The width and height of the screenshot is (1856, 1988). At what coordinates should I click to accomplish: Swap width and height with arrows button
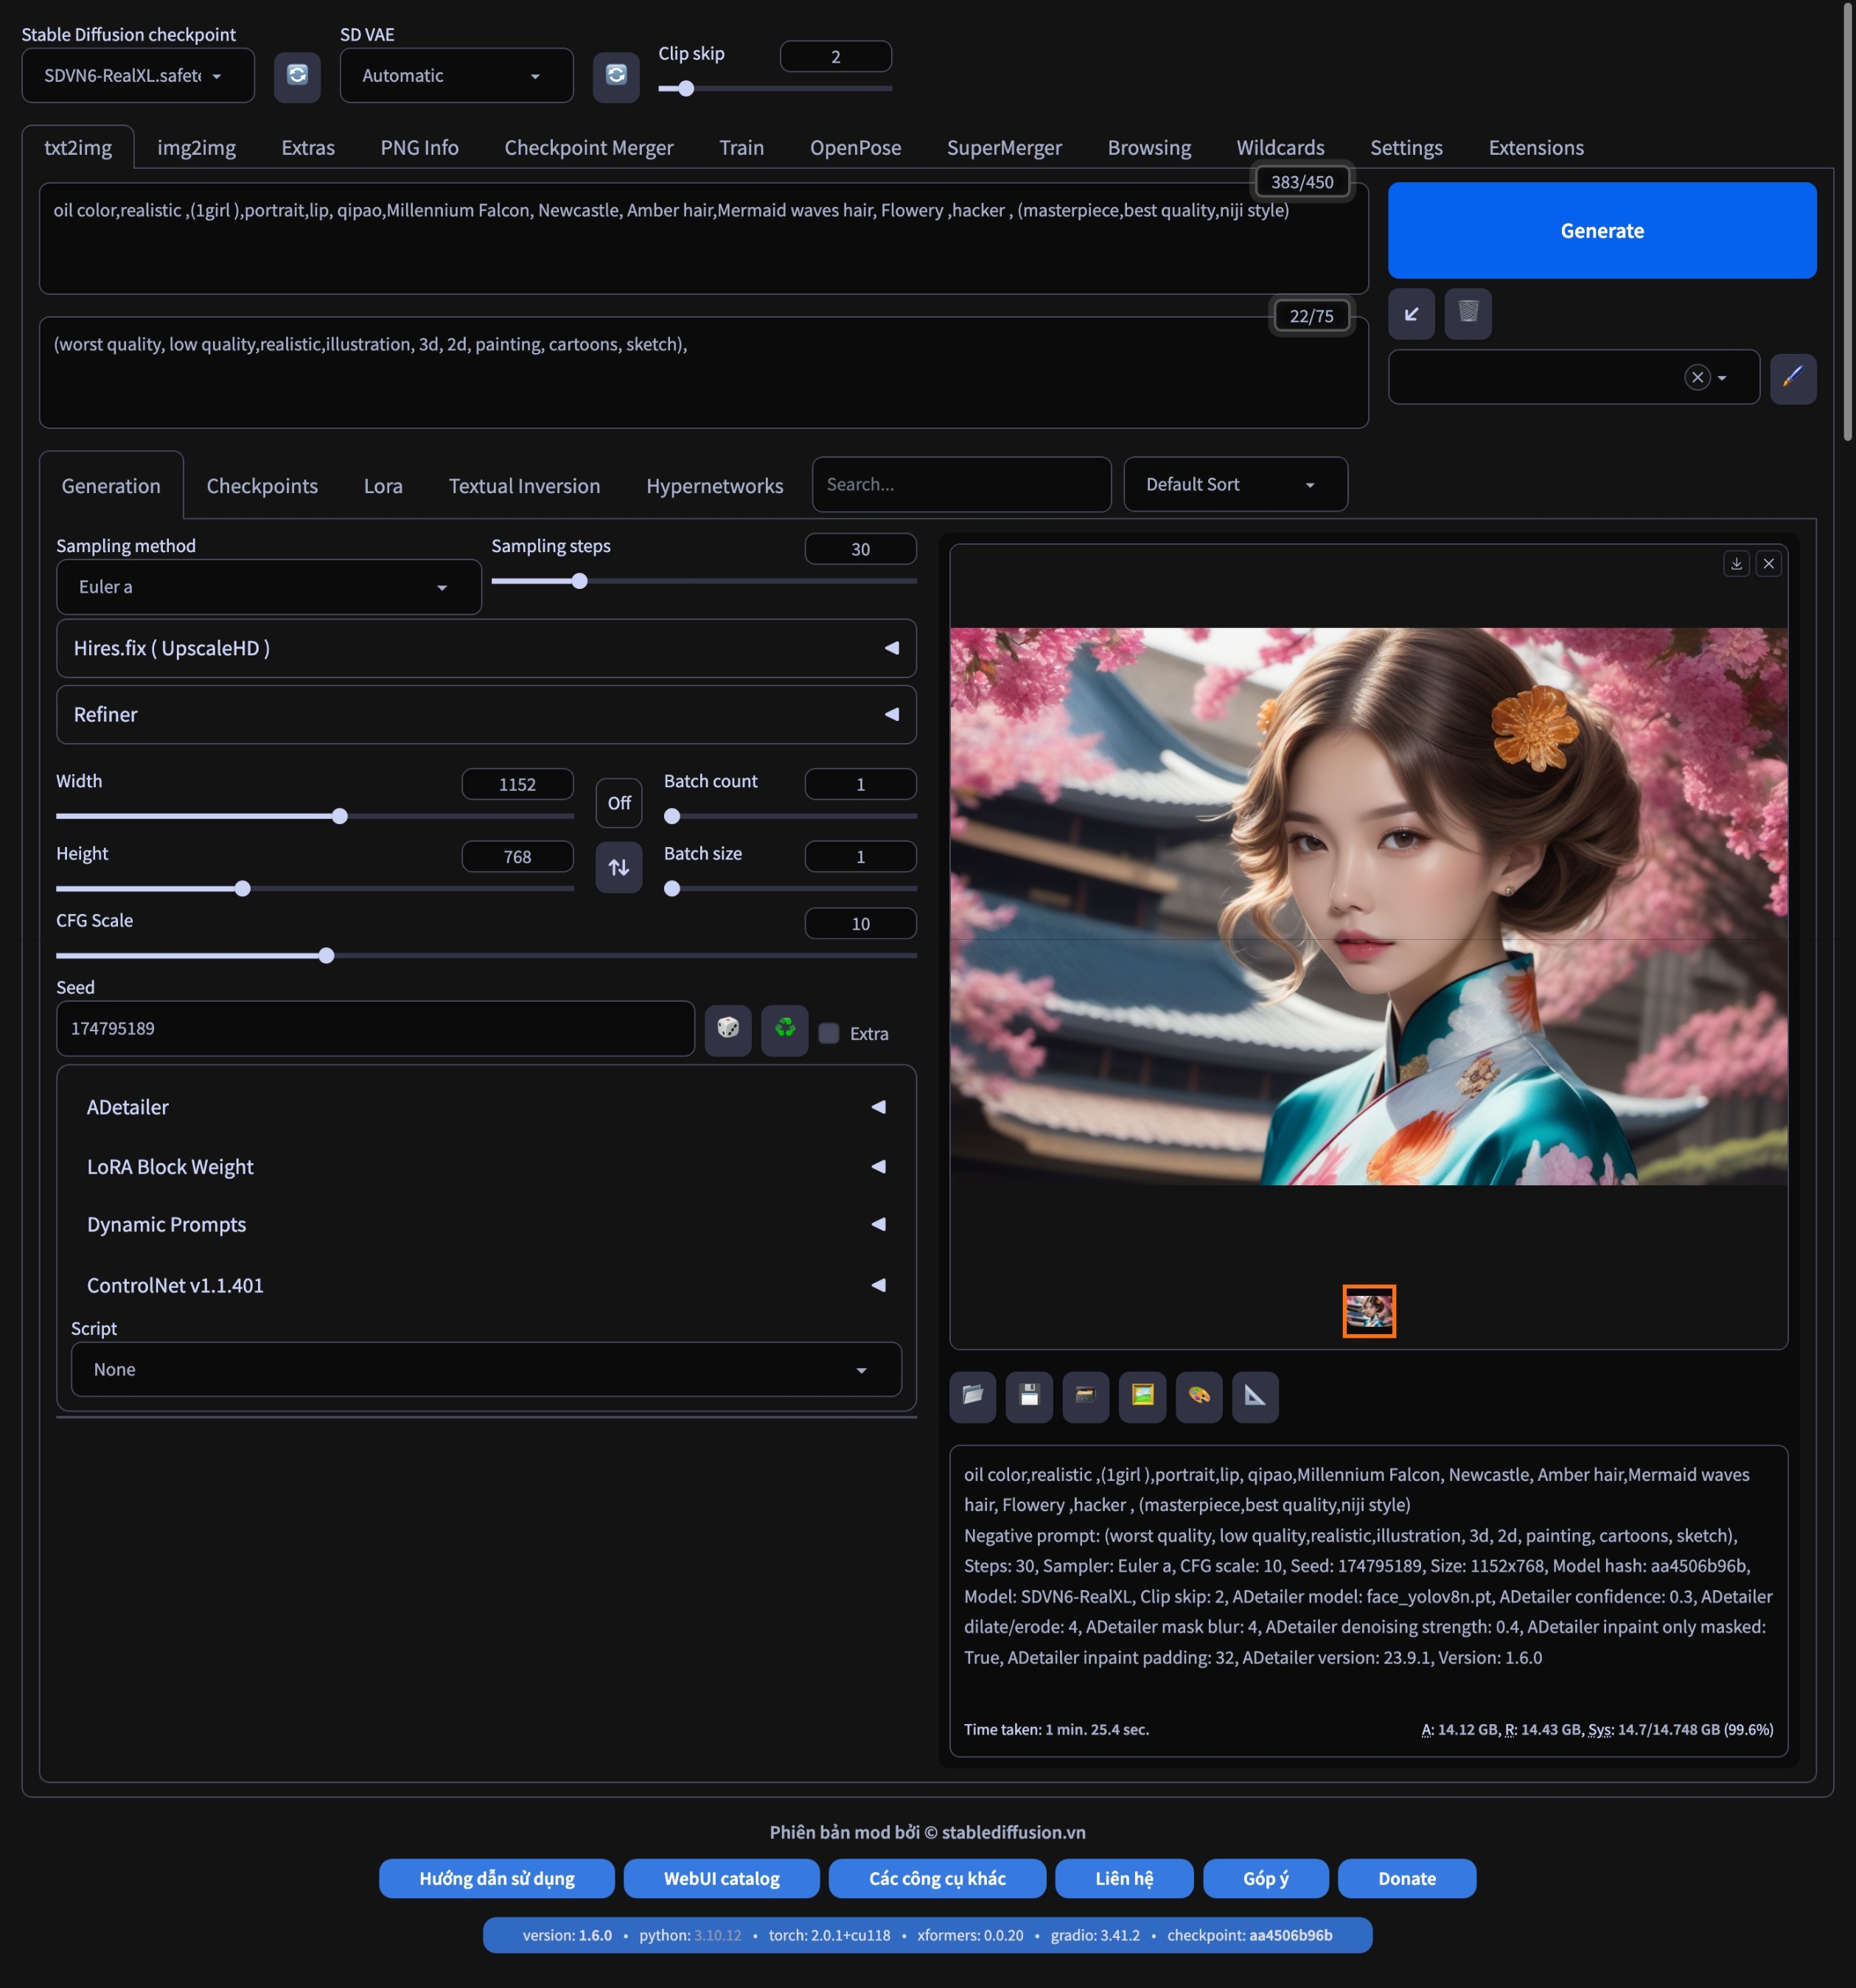point(618,867)
